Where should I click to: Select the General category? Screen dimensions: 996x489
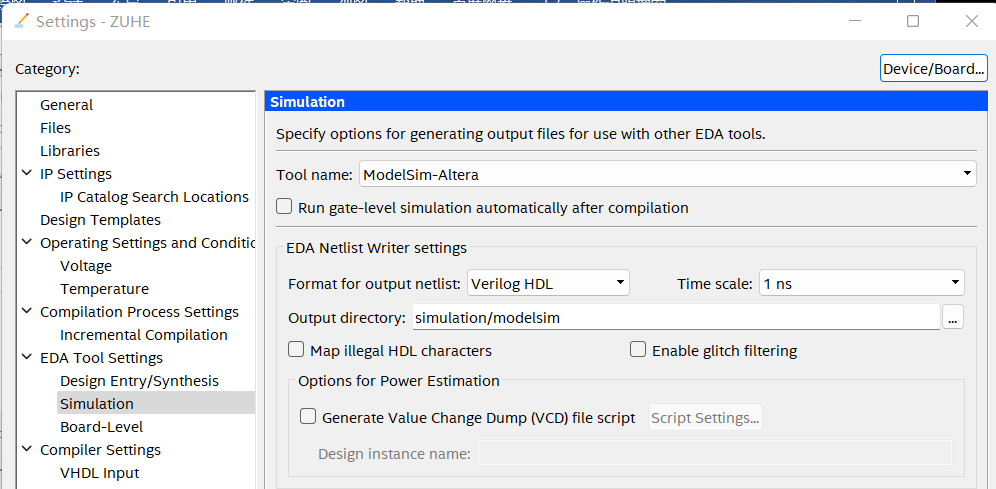pyautogui.click(x=66, y=105)
